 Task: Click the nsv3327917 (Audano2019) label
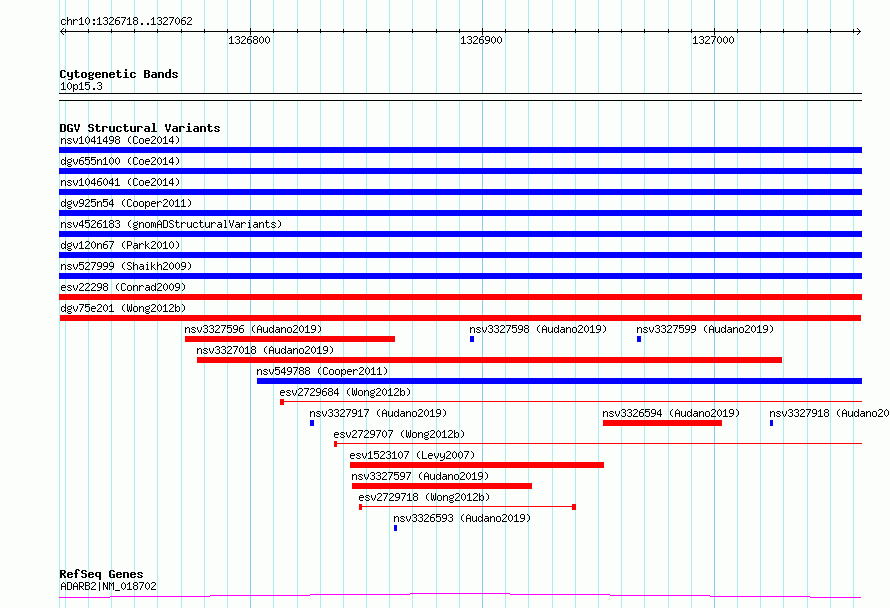pyautogui.click(x=378, y=413)
